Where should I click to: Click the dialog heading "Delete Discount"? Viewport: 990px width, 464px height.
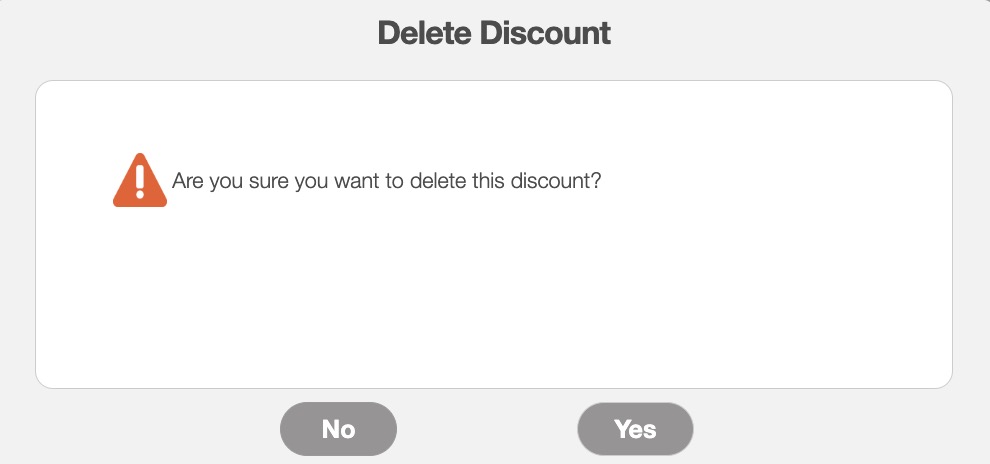(x=494, y=33)
